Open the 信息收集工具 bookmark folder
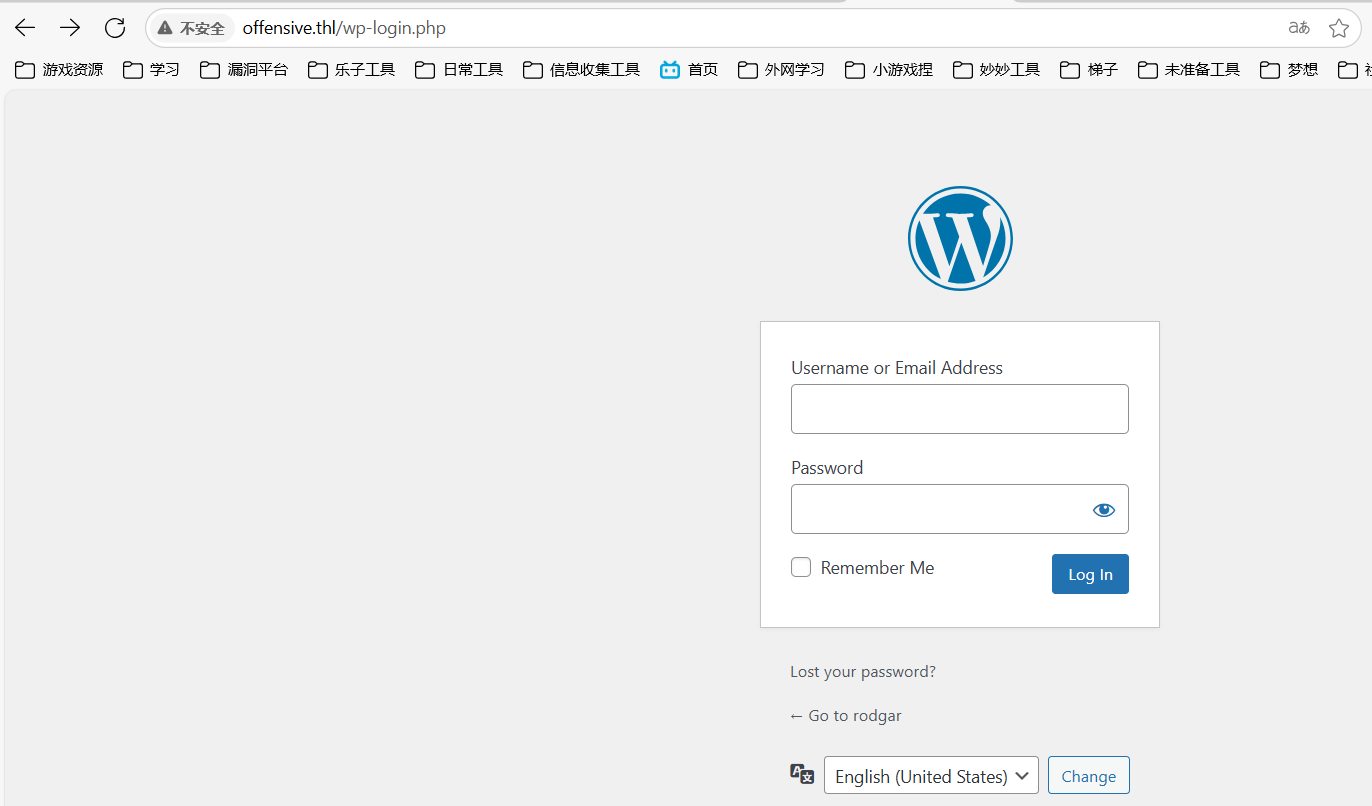1372x806 pixels. tap(582, 69)
